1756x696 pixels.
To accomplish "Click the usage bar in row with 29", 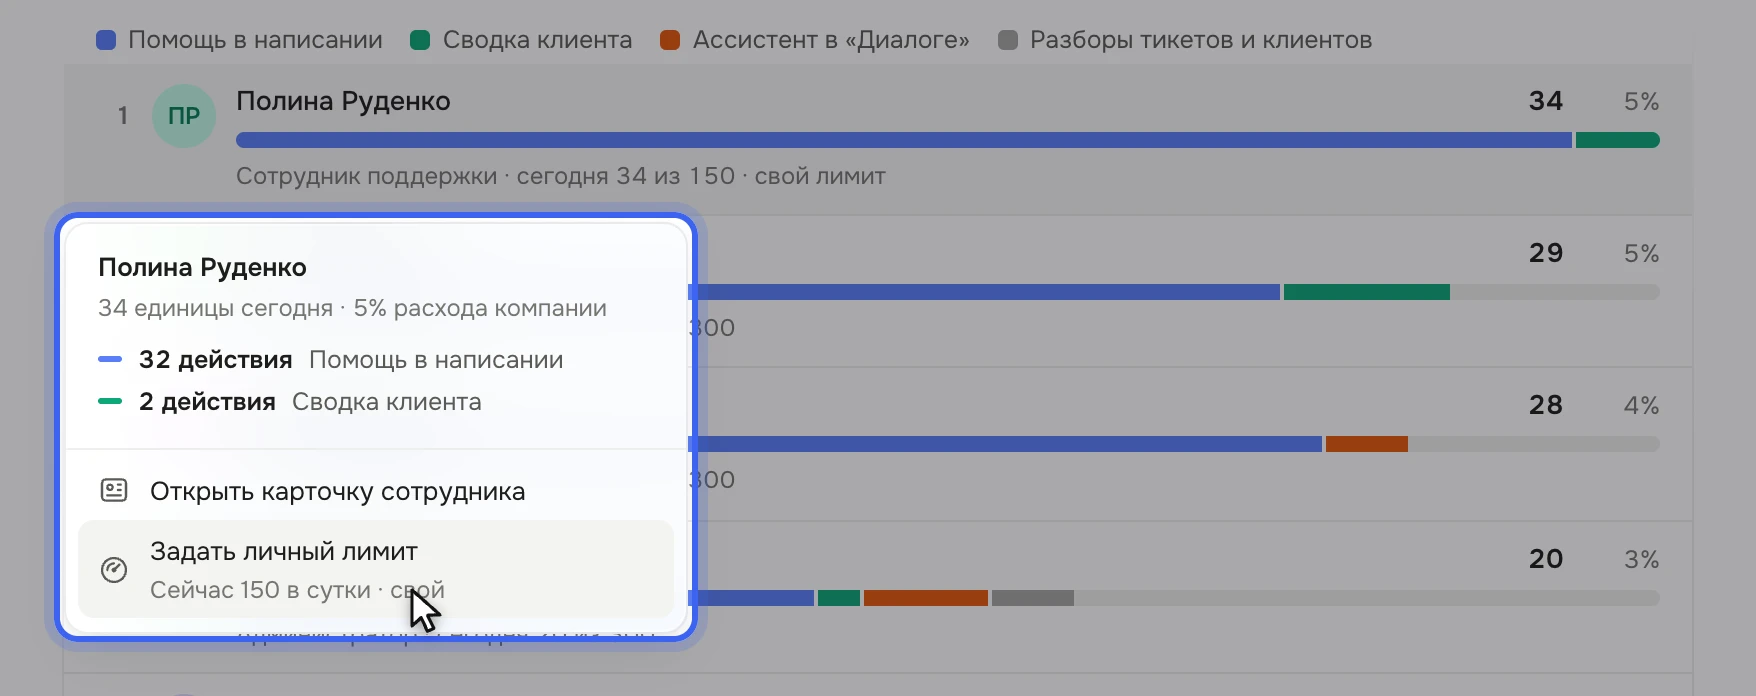I will pyautogui.click(x=1174, y=292).
